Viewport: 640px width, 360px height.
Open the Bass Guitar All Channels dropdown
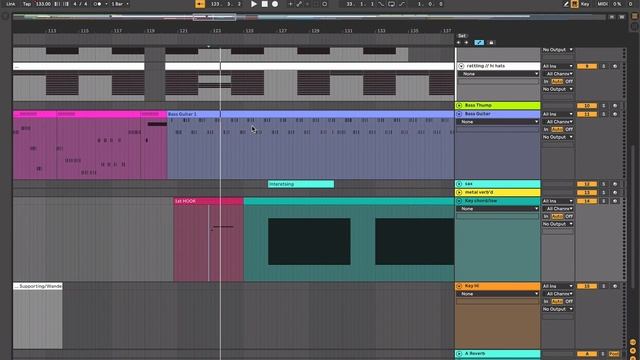click(558, 122)
